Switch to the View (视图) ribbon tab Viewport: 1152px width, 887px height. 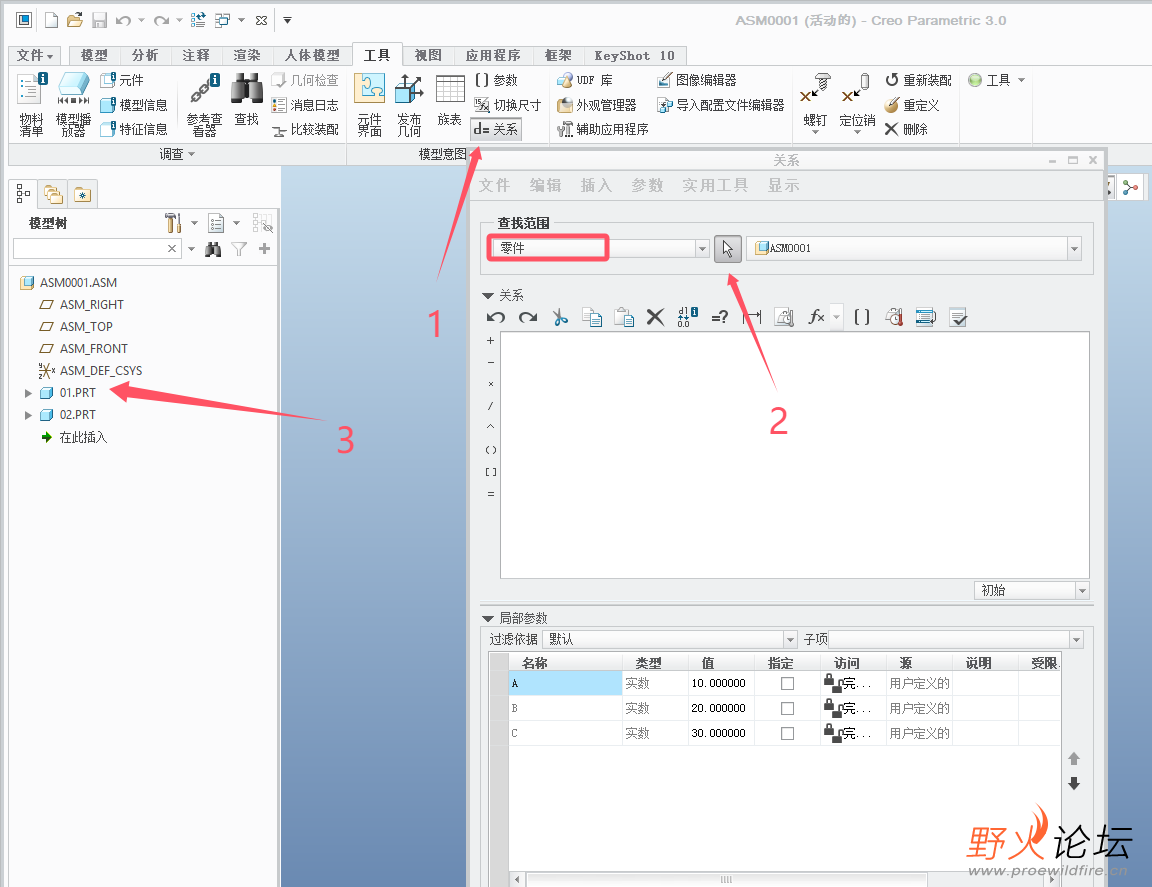click(428, 55)
